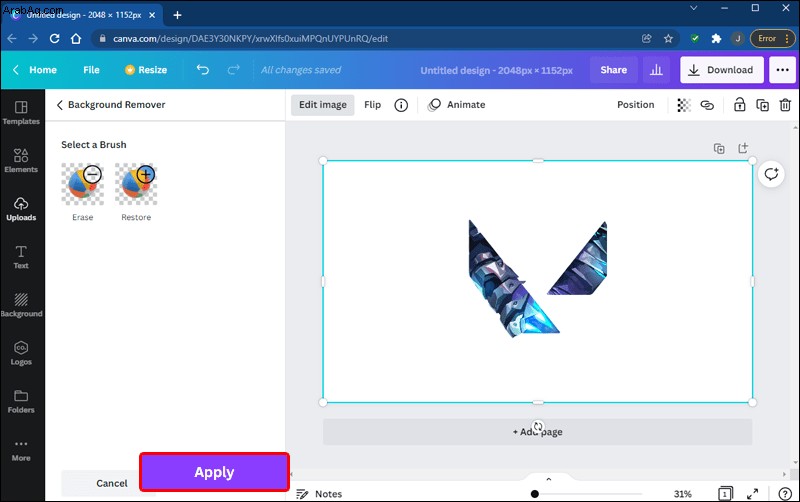The height and width of the screenshot is (502, 800).
Task: Open the browser extensions puzzle icon
Action: (x=716, y=38)
